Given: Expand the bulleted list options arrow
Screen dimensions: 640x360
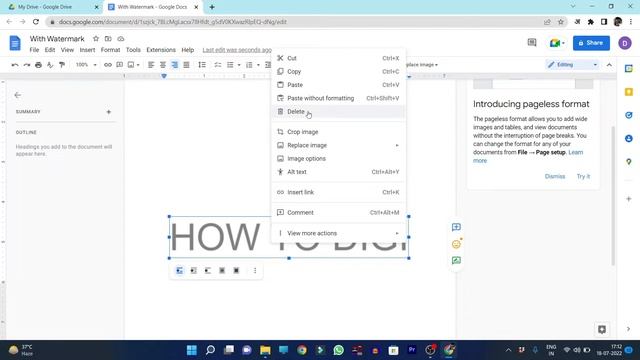Looking at the screenshot, I should (x=239, y=65).
